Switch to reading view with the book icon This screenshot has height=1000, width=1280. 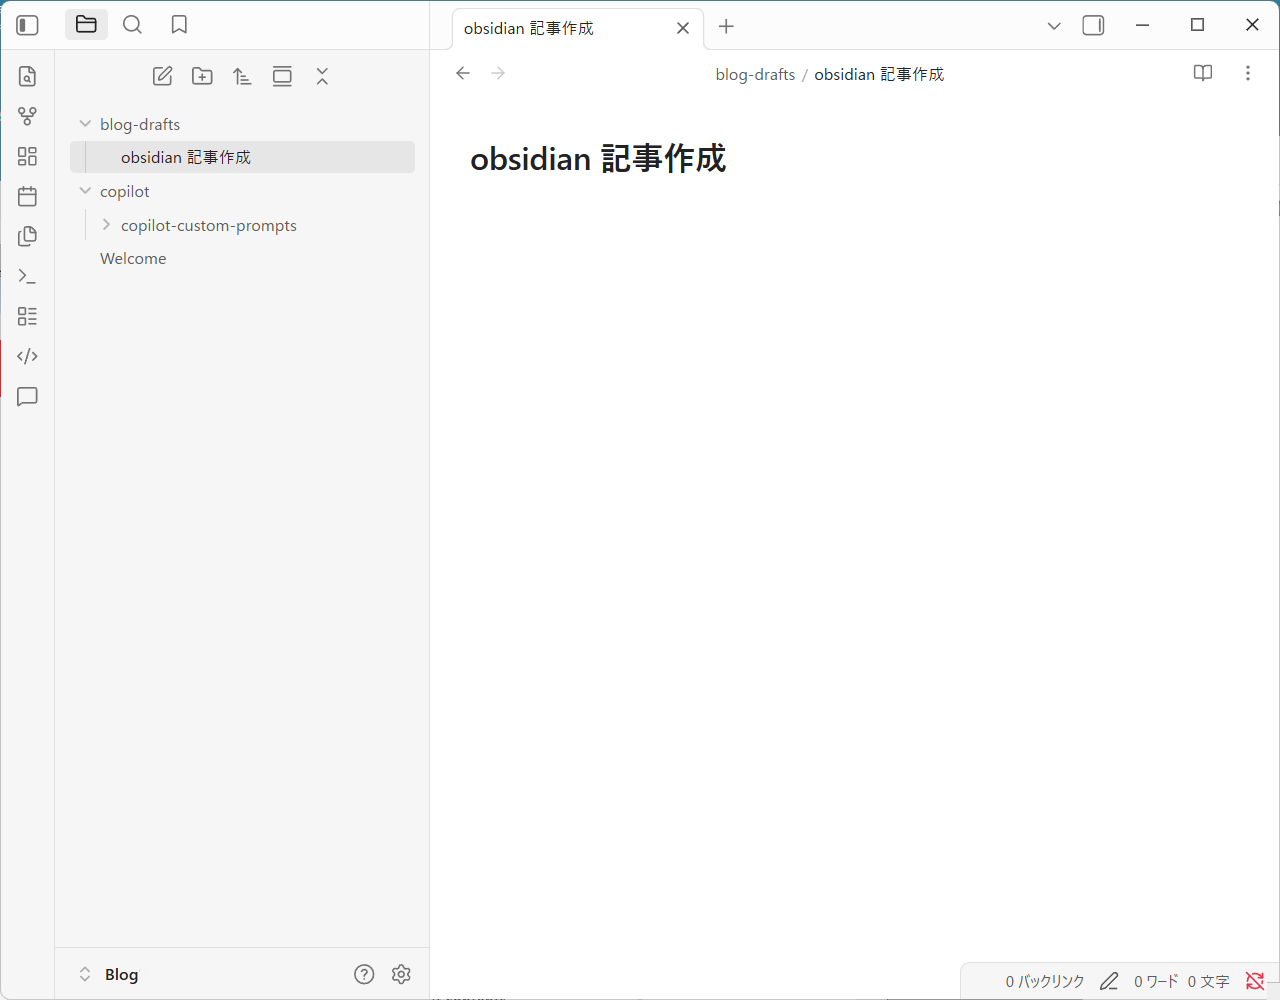pos(1202,73)
